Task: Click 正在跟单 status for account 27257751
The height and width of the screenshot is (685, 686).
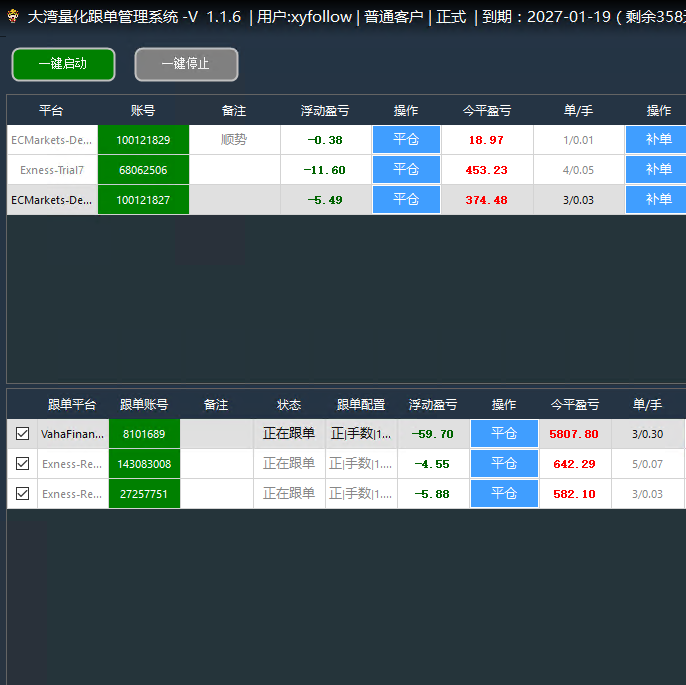Action: 289,493
